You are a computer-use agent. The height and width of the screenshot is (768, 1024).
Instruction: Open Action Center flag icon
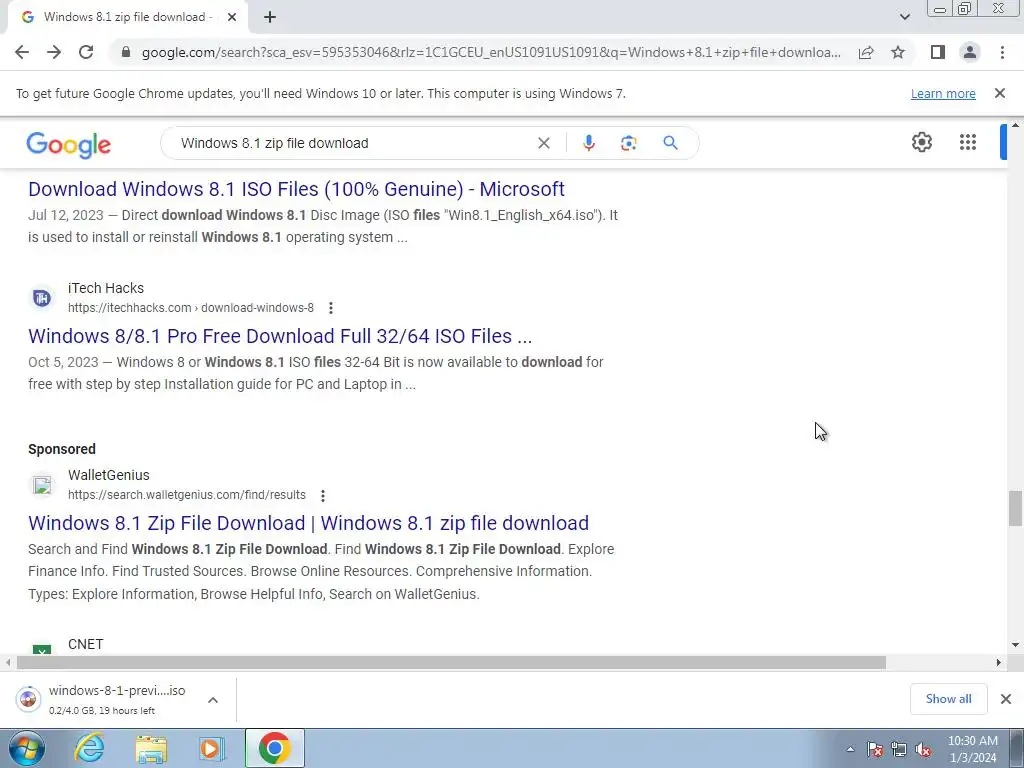pos(875,749)
